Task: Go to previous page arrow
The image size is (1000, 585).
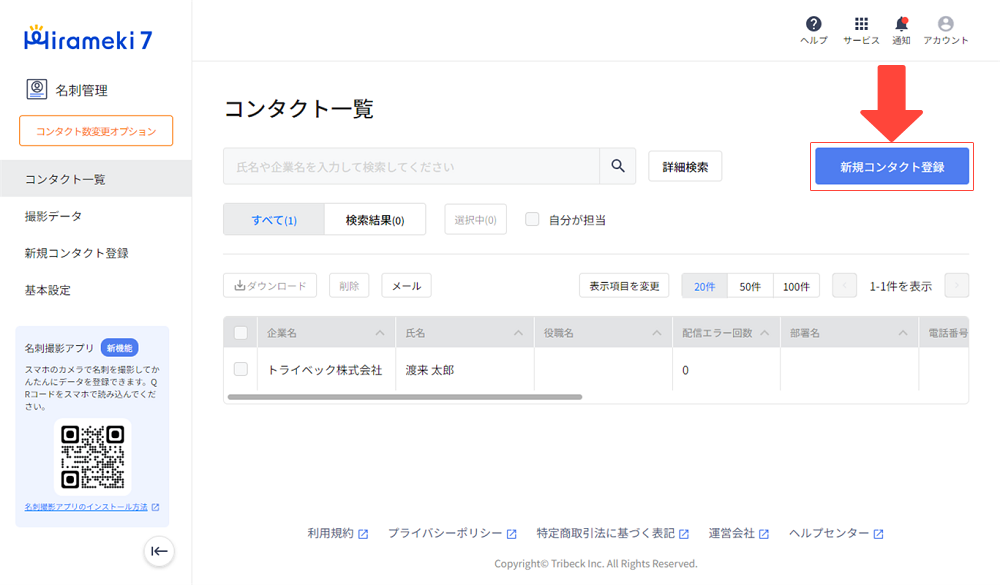Action: coord(844,286)
